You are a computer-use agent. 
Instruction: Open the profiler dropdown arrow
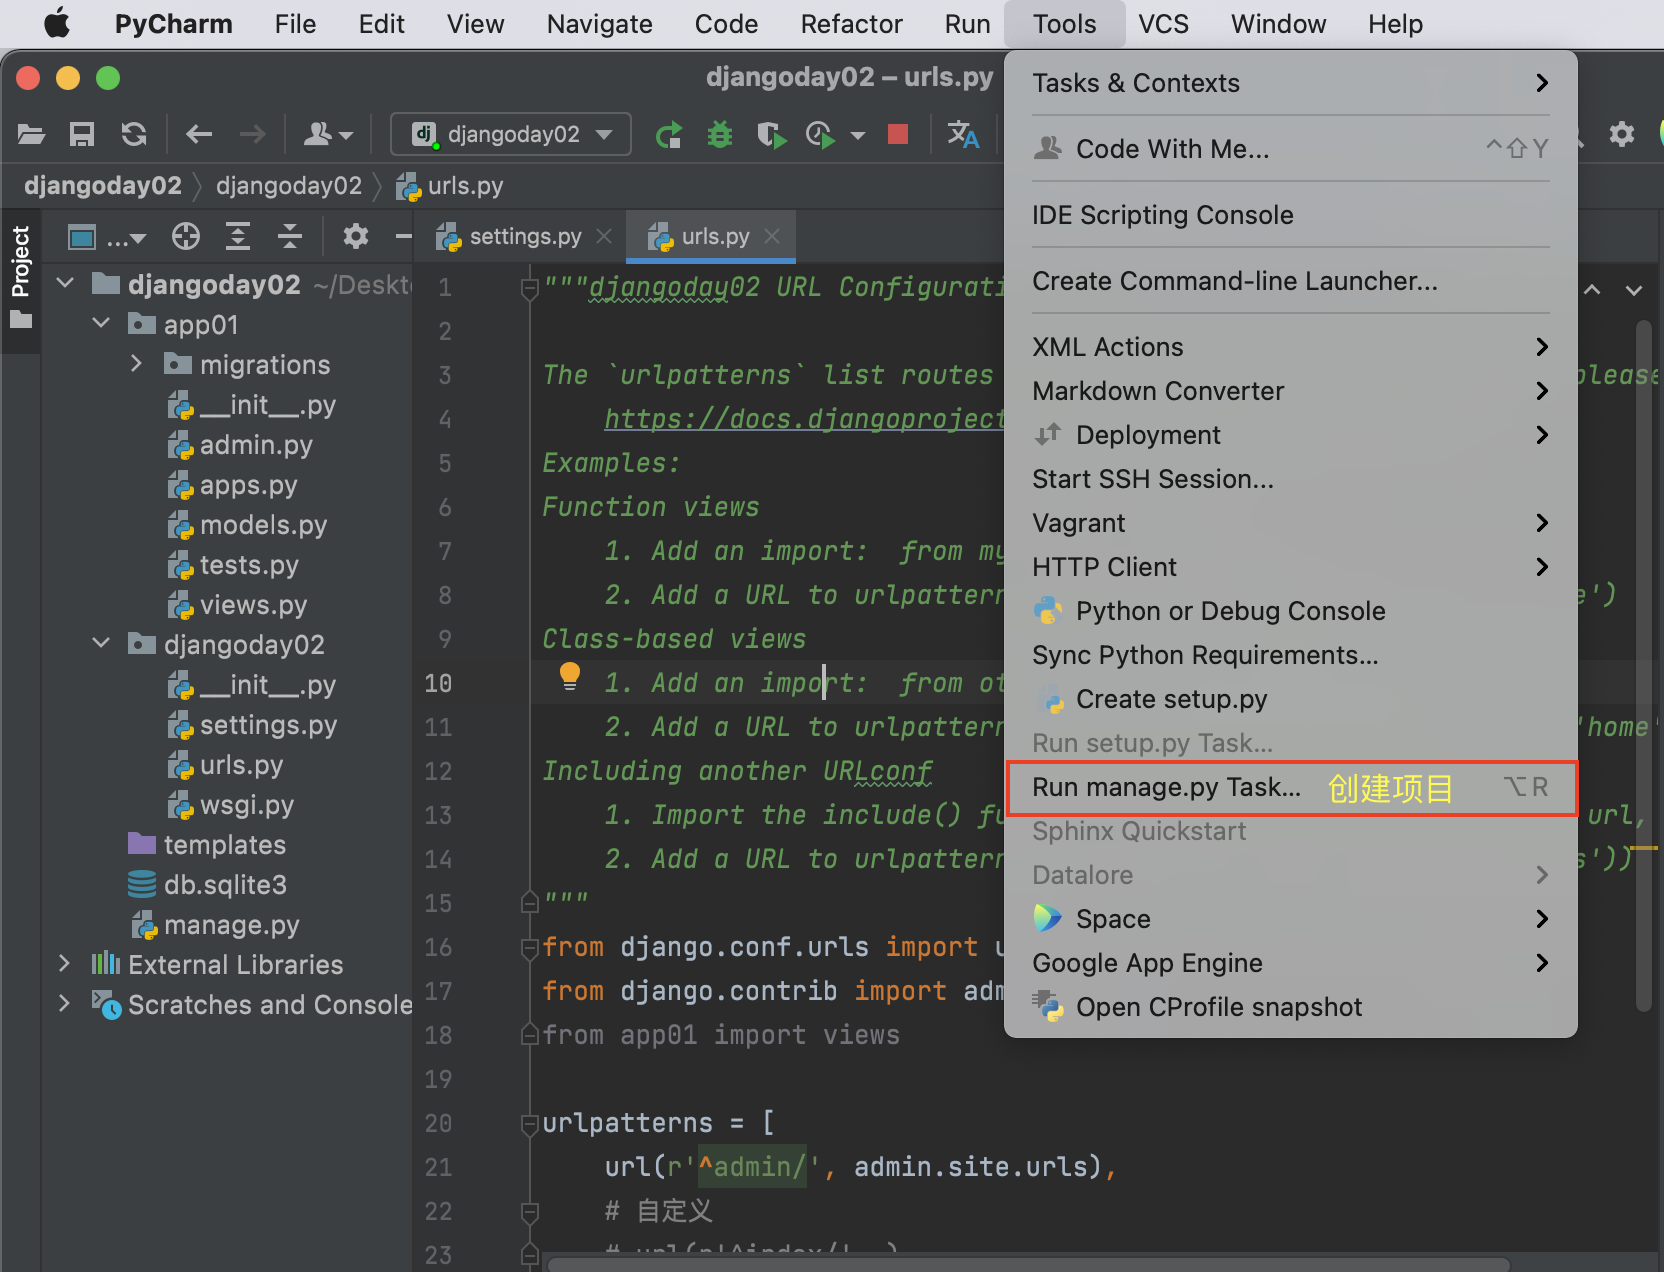858,135
